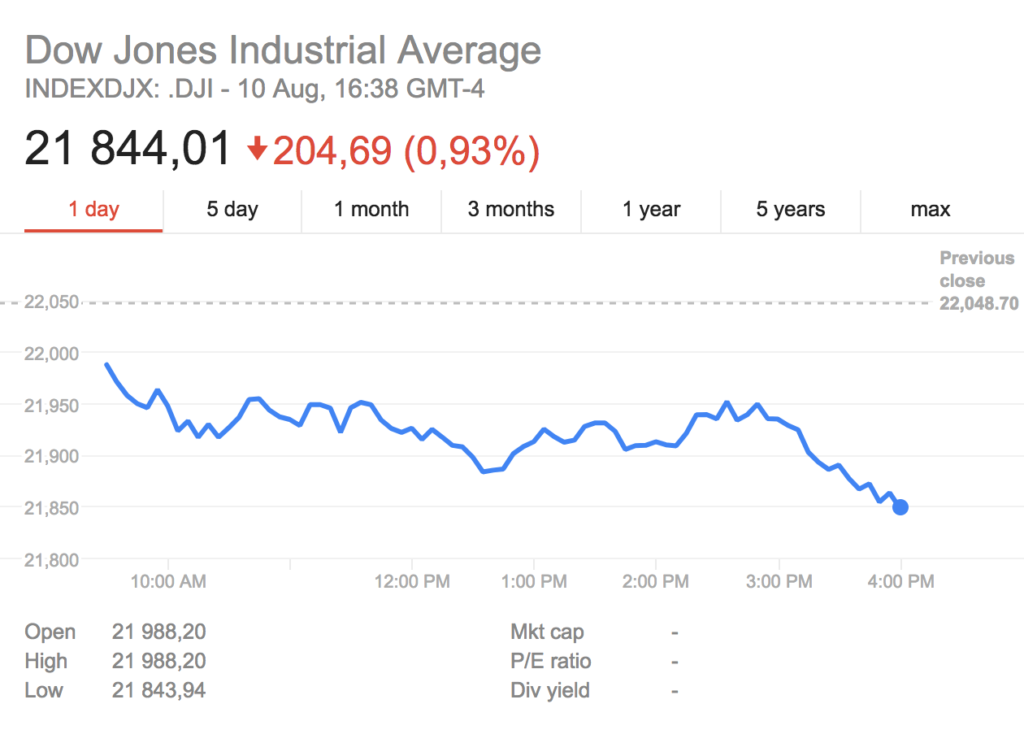Click the 3:00 PM time marker
The image size is (1024, 743).
coord(779,580)
